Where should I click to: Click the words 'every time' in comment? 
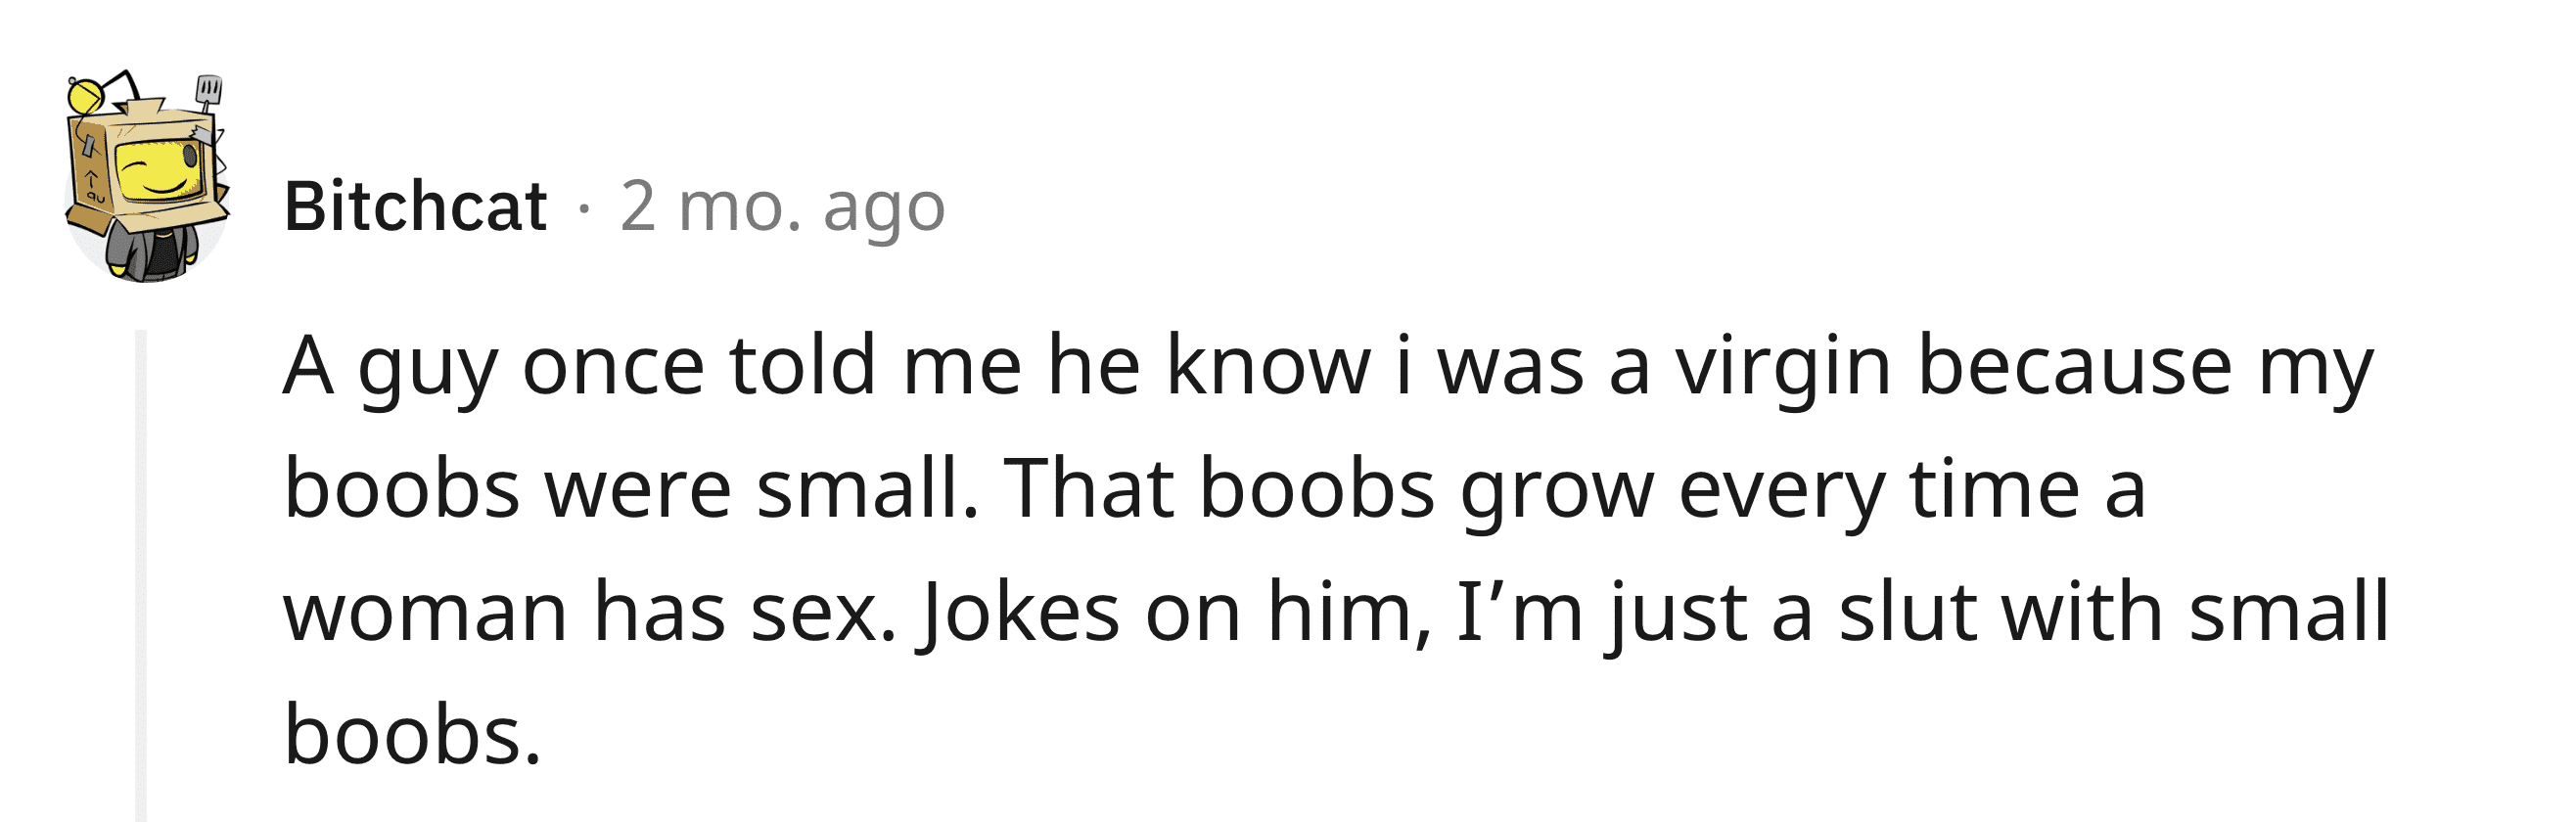click(x=1879, y=491)
